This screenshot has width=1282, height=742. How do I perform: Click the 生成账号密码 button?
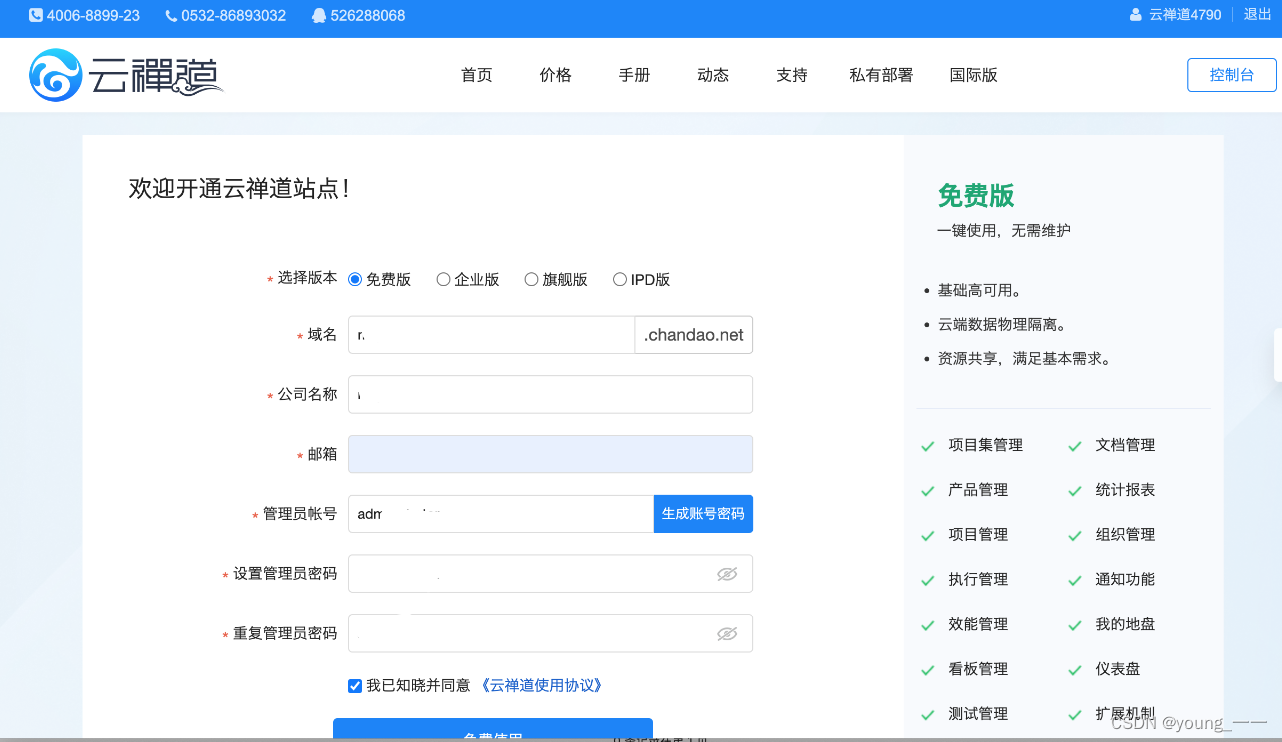[x=703, y=514]
